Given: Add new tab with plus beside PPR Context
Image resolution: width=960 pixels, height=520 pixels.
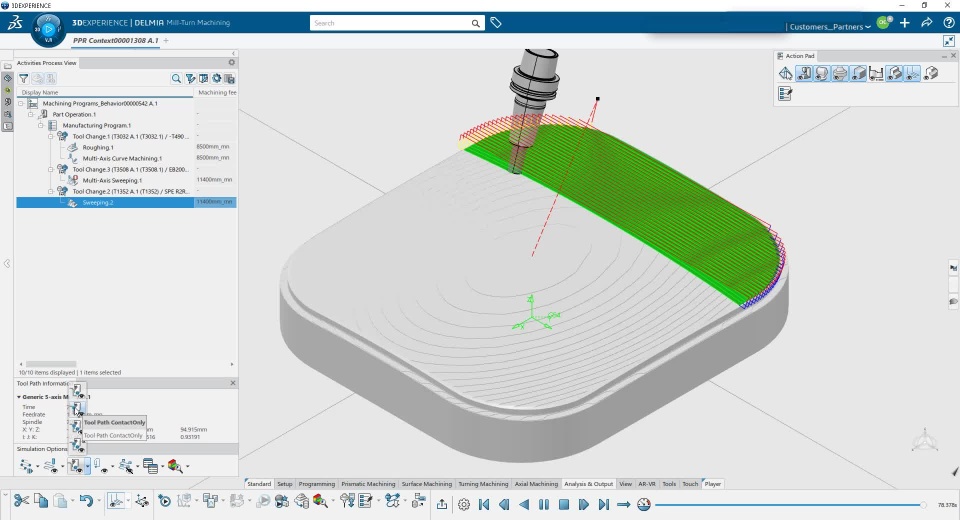Looking at the screenshot, I should tap(166, 40).
